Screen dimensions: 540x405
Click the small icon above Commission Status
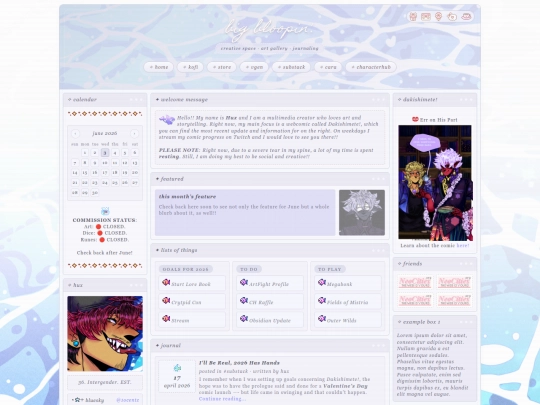(105, 211)
